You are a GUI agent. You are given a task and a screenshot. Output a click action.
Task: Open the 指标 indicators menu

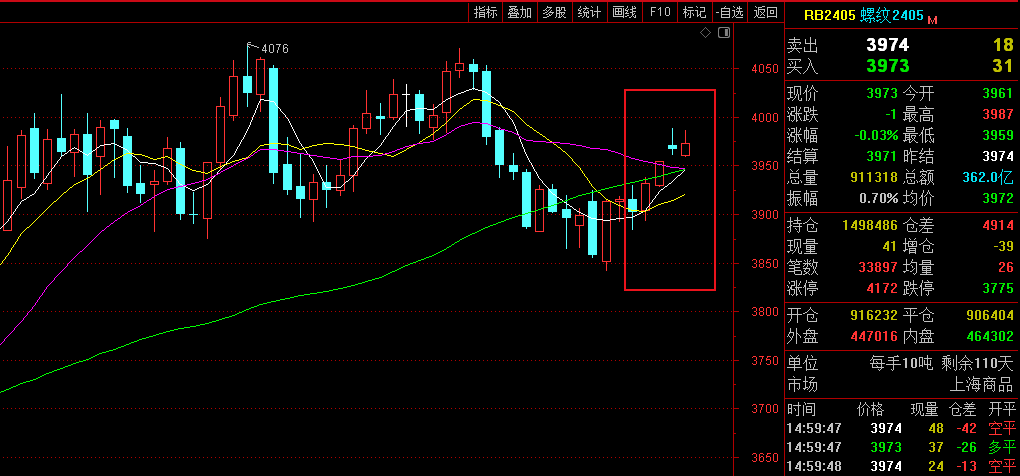click(485, 12)
